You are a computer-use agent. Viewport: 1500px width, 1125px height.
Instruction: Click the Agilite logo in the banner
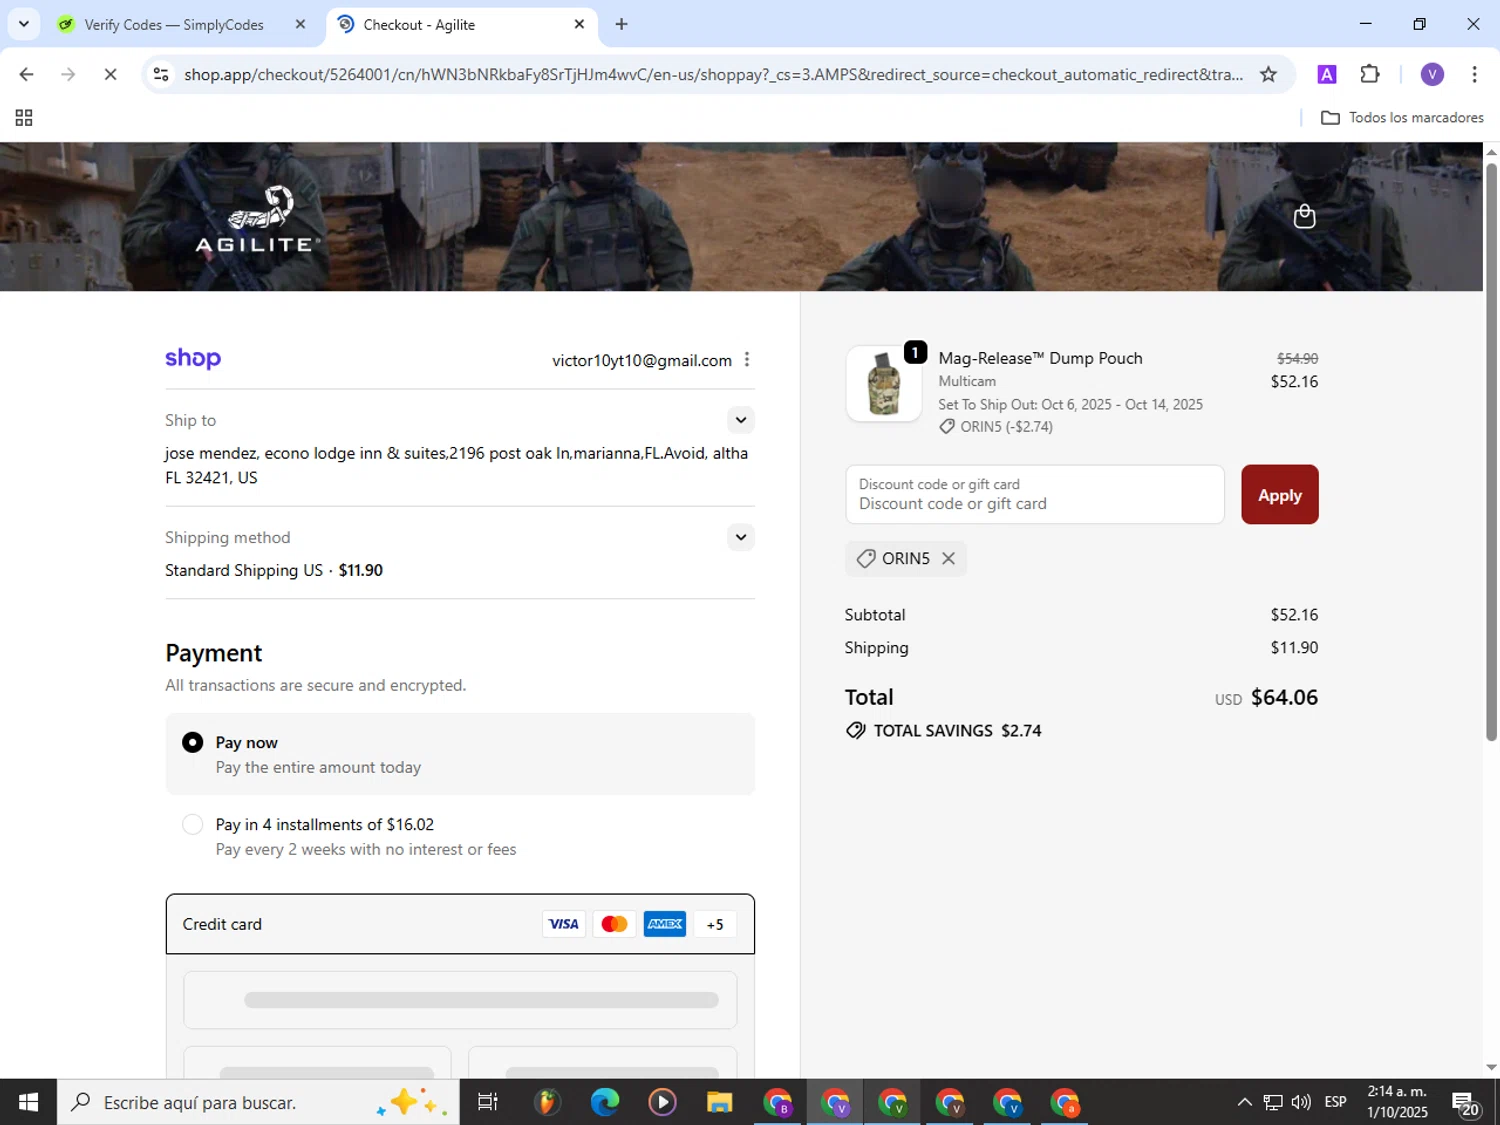(258, 219)
